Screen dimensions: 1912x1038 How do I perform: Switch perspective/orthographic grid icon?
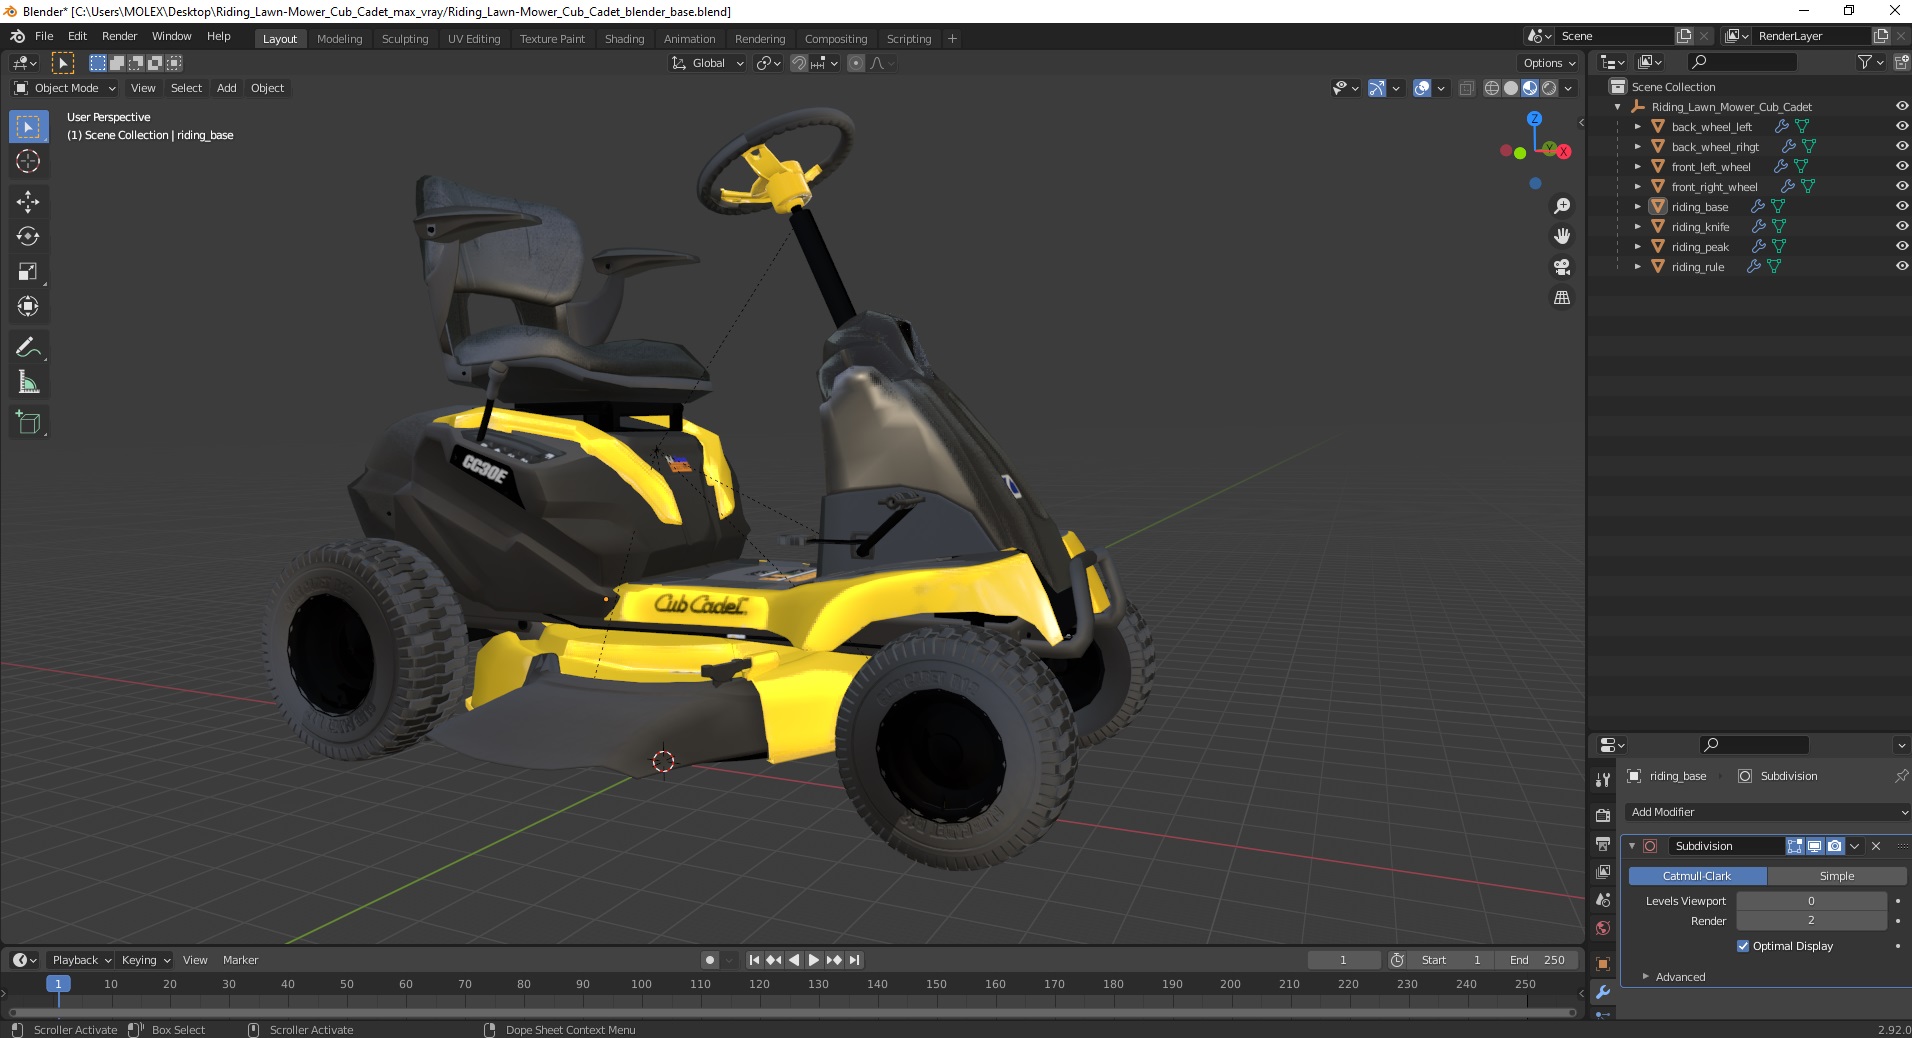[x=1561, y=298]
